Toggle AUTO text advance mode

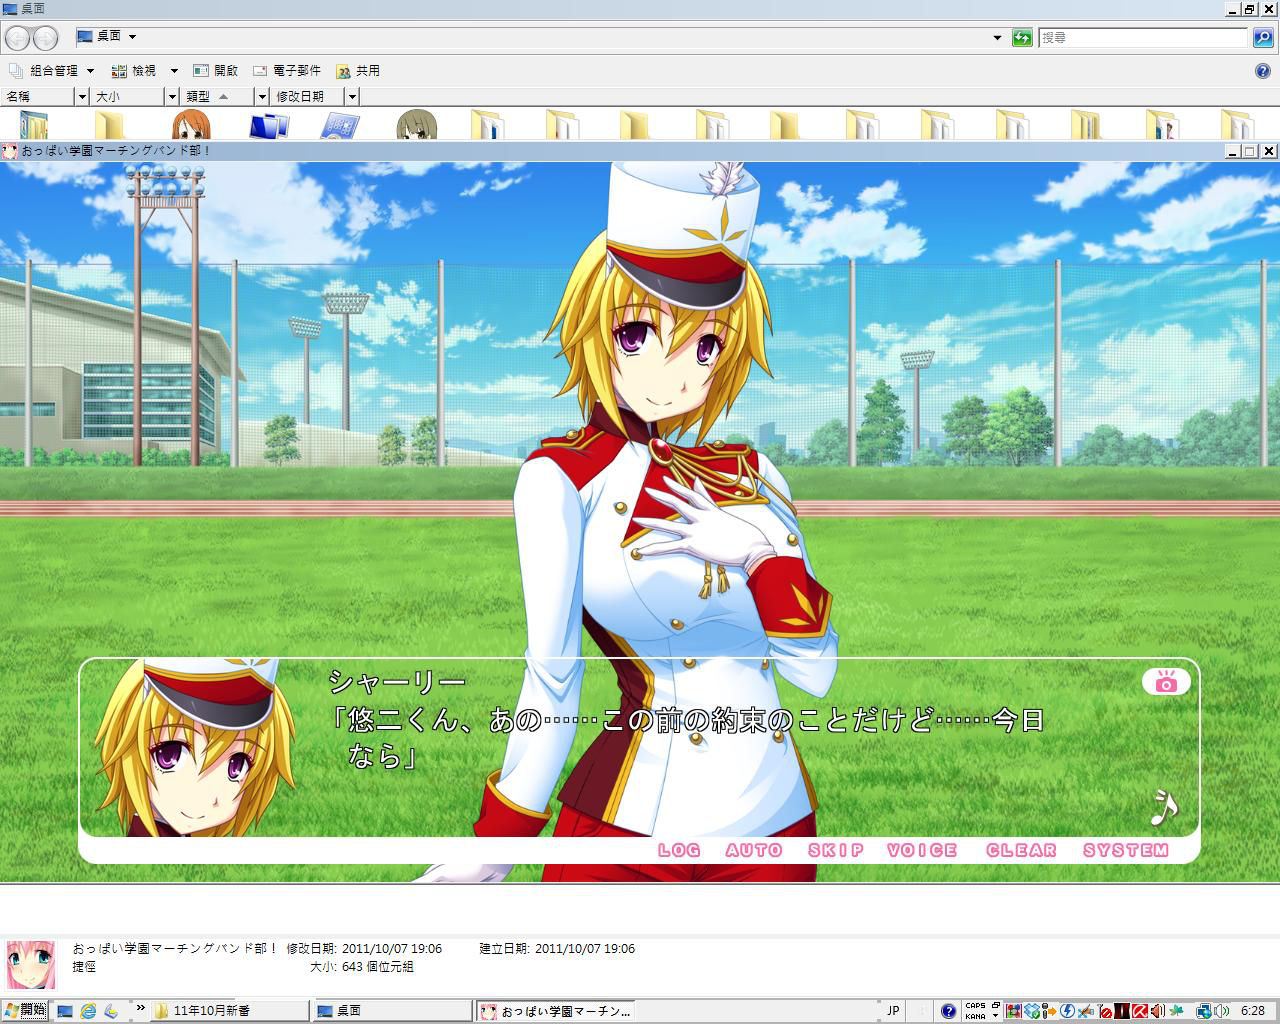point(753,850)
